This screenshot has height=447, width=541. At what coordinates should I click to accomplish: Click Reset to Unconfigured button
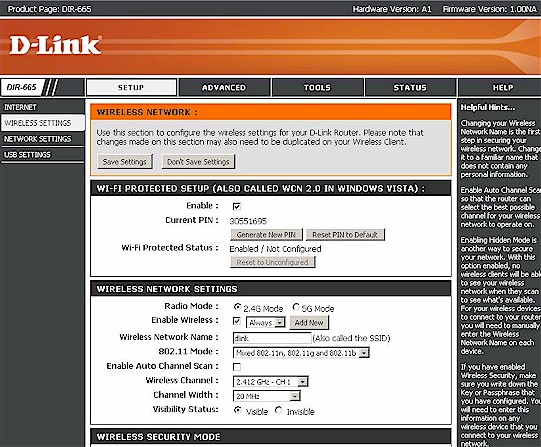[272, 262]
